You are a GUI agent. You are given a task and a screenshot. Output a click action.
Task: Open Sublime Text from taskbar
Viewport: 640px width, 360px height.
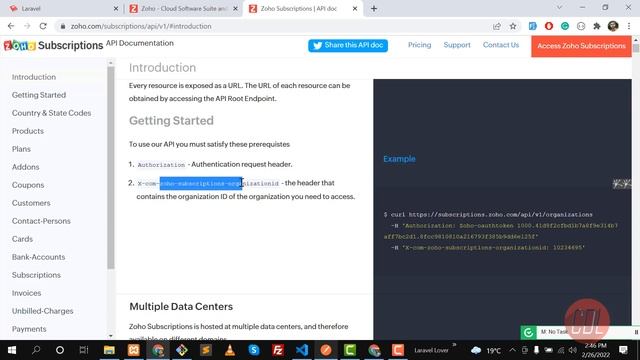click(206, 350)
